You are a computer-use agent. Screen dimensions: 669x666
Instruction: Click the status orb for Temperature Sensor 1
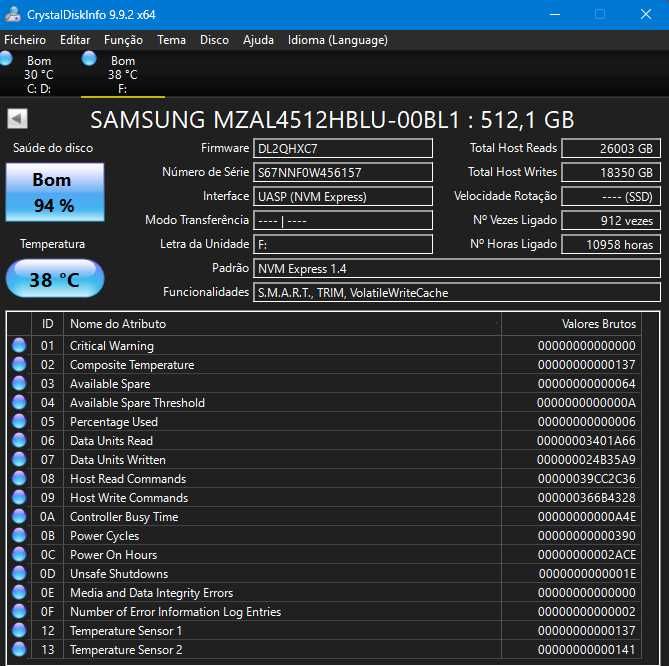(x=19, y=630)
